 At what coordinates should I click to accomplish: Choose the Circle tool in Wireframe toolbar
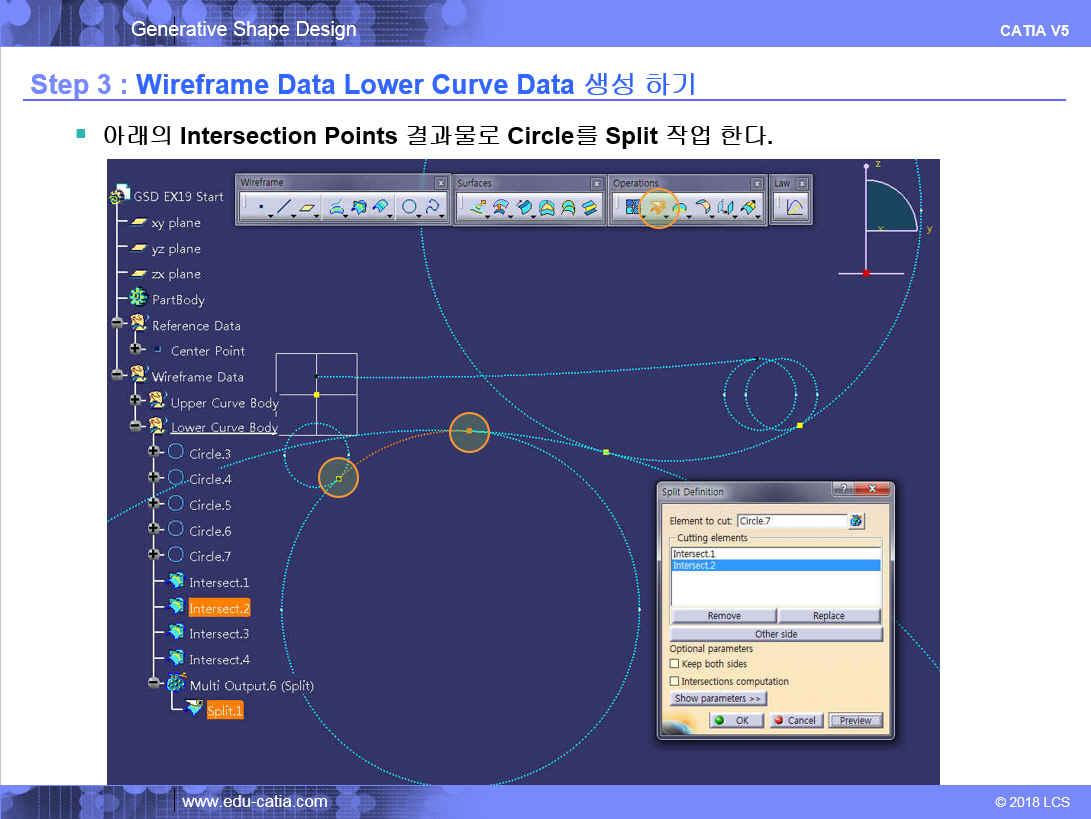click(x=408, y=207)
